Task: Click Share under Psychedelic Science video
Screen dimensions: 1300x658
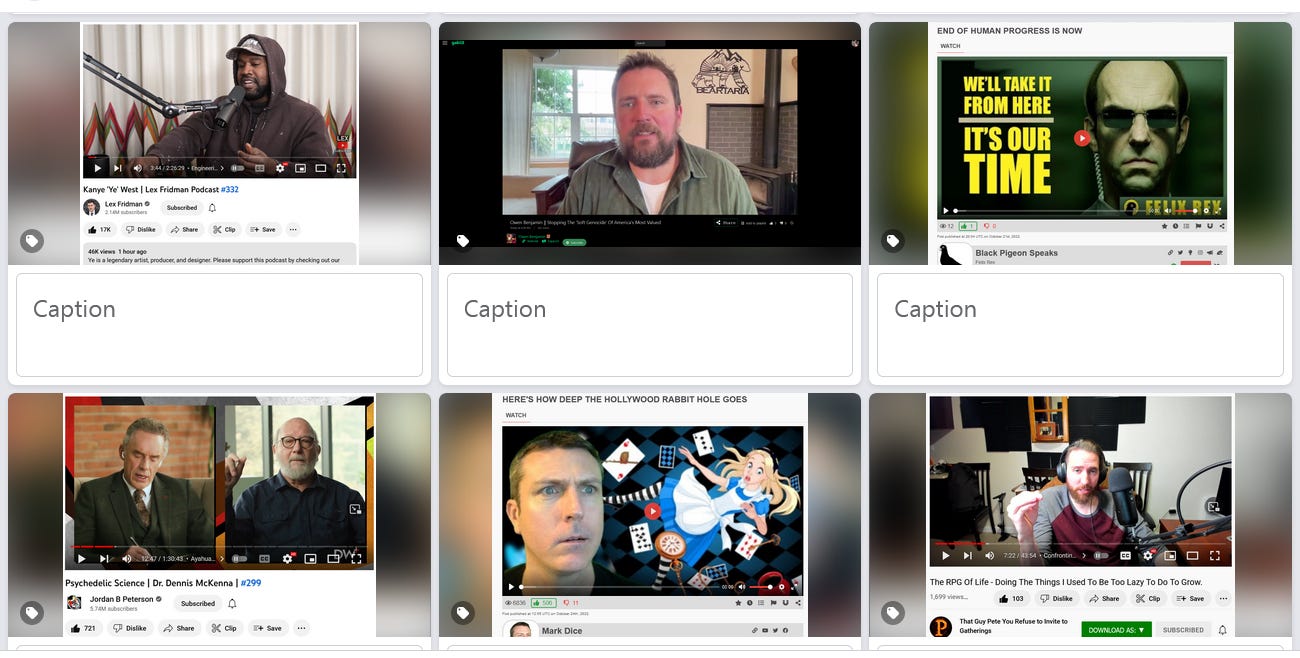Action: (x=178, y=628)
